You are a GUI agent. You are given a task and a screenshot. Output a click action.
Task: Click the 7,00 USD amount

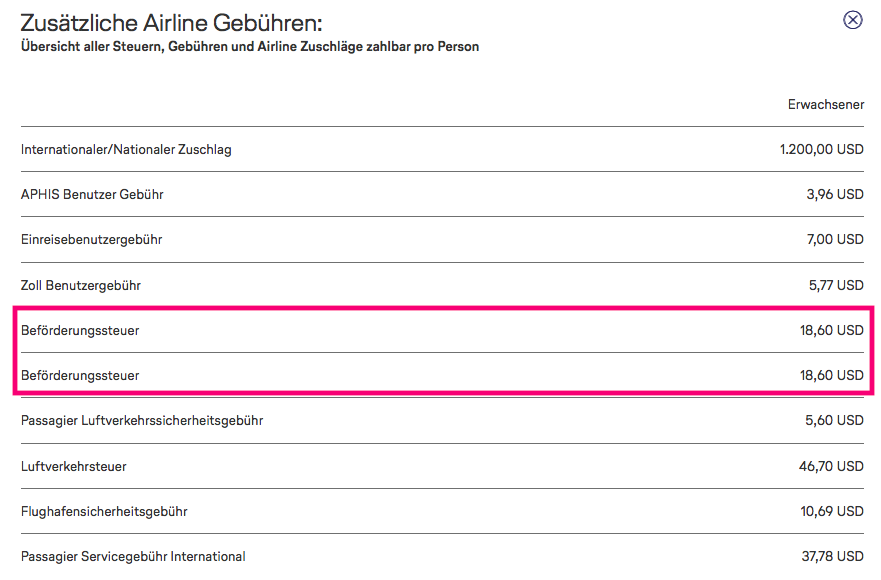835,240
